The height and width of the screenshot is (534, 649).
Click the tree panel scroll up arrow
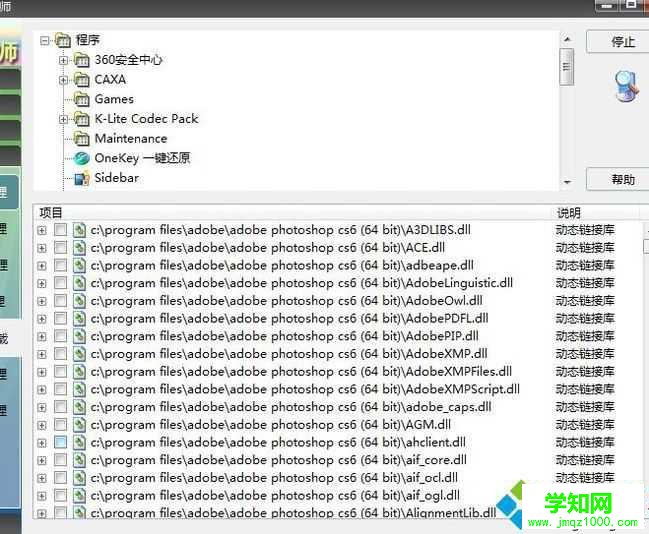click(567, 39)
